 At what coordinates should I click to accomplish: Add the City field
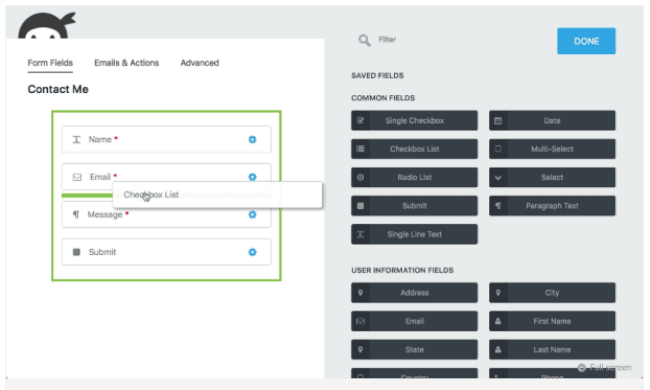point(552,293)
